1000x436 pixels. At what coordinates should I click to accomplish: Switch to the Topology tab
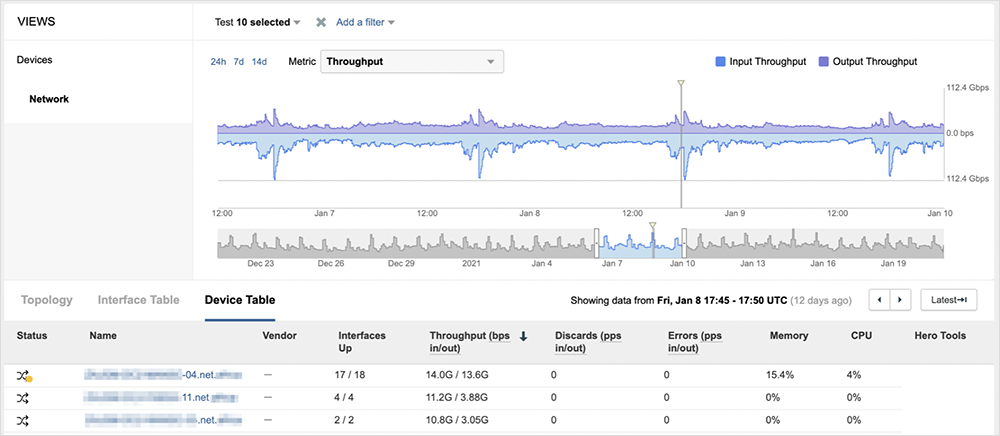point(47,299)
